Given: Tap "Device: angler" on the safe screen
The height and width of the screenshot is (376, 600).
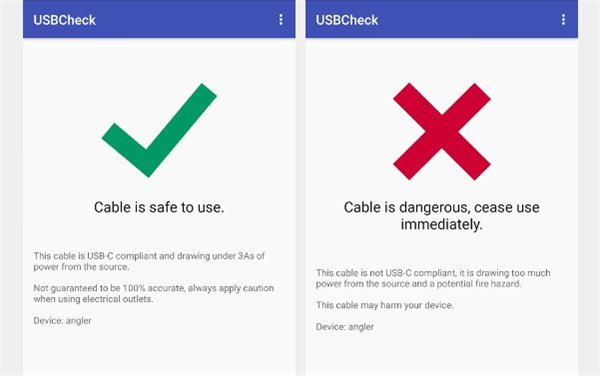Looking at the screenshot, I should tap(62, 321).
